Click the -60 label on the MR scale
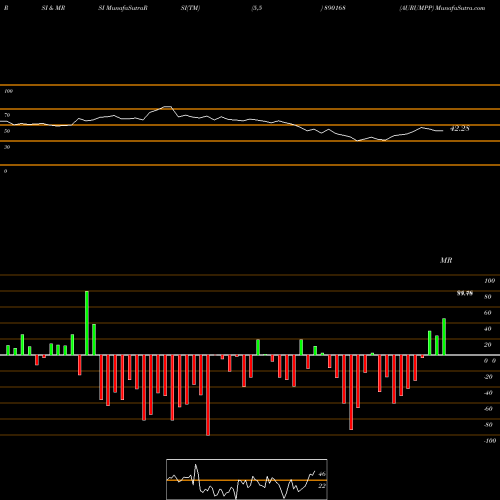The height and width of the screenshot is (500, 500). [488, 409]
